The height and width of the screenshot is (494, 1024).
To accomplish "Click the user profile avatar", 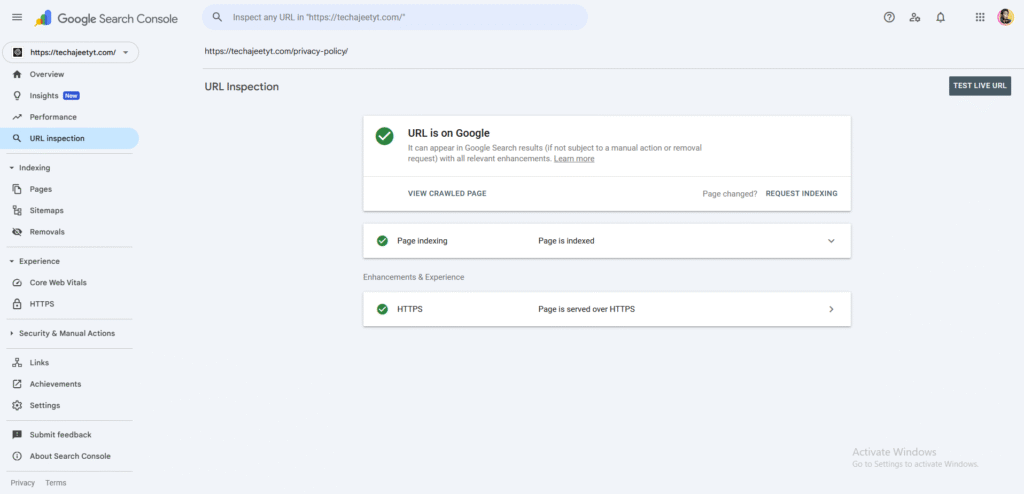I will 1005,17.
